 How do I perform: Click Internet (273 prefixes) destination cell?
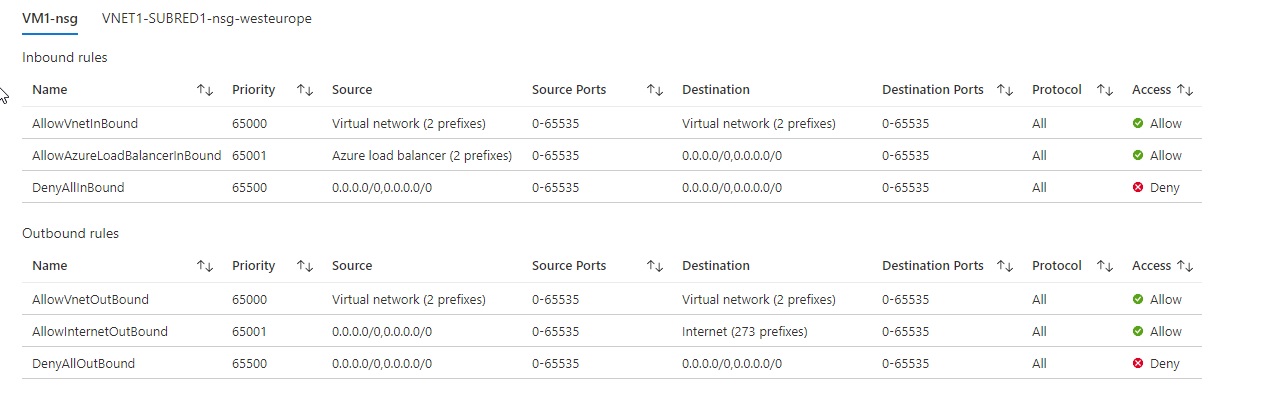(x=745, y=331)
